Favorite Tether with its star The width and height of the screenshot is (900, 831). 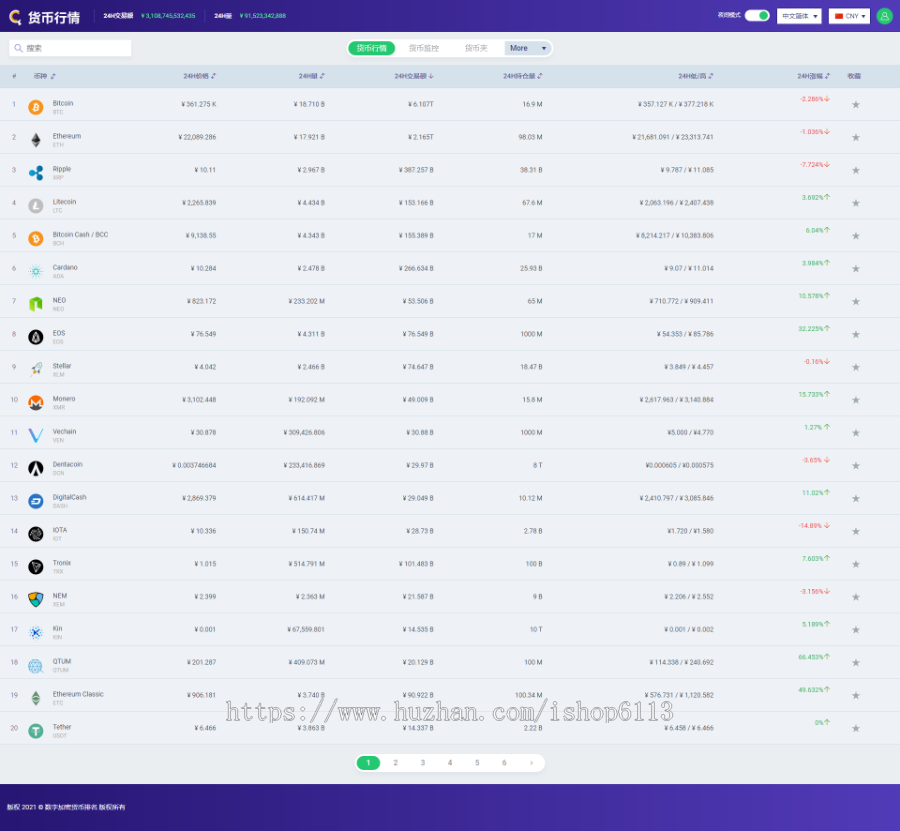coord(855,728)
